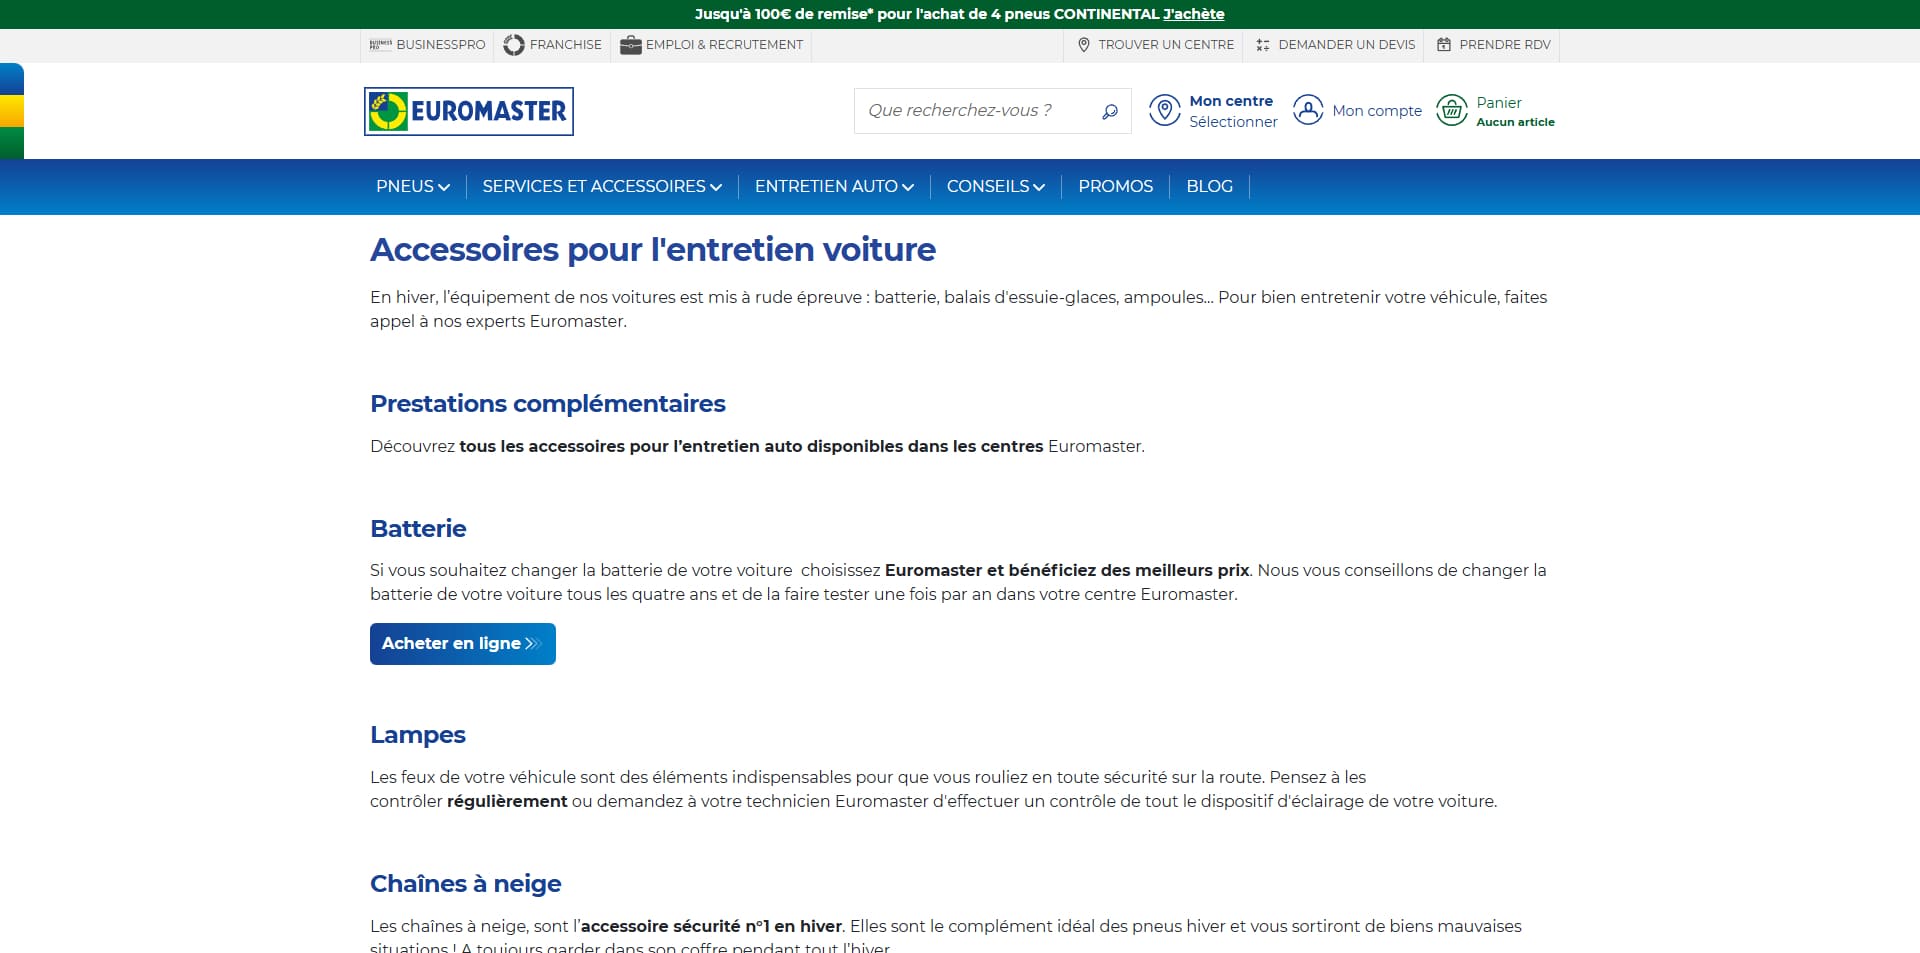Click the Euromaster logo
1920x953 pixels.
pyautogui.click(x=468, y=111)
